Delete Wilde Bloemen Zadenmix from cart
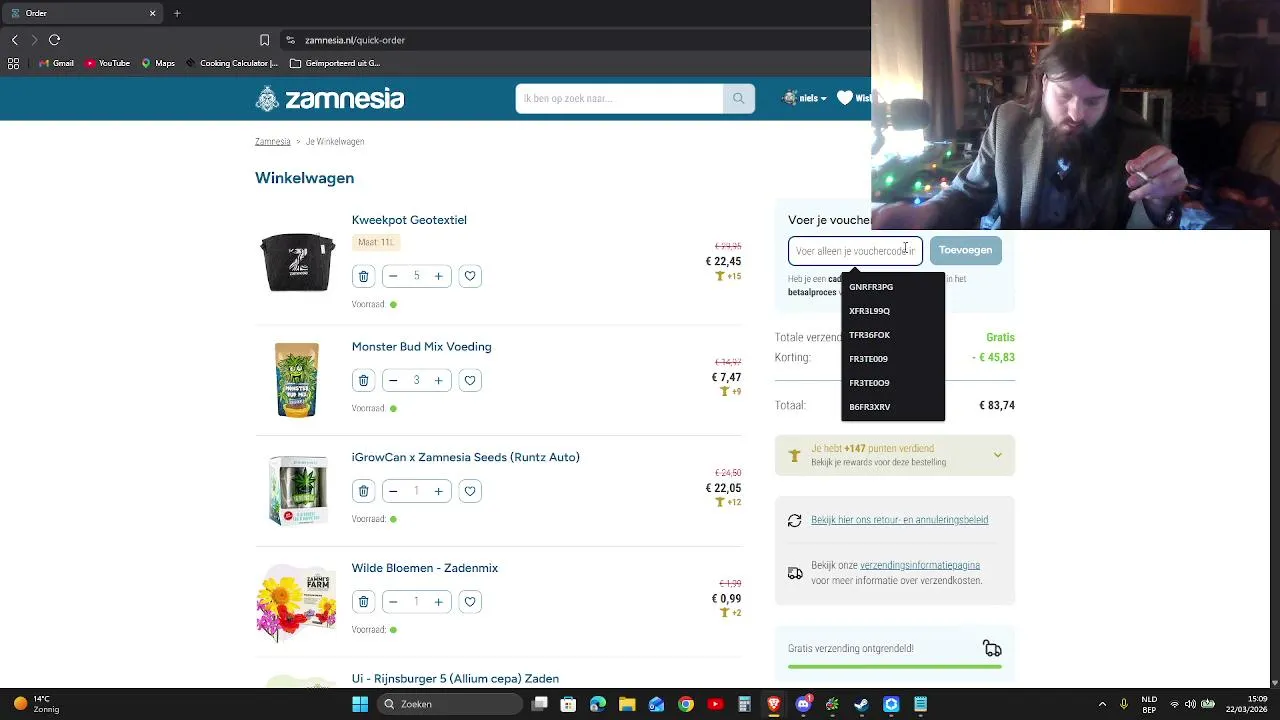The image size is (1280, 720). [x=363, y=602]
